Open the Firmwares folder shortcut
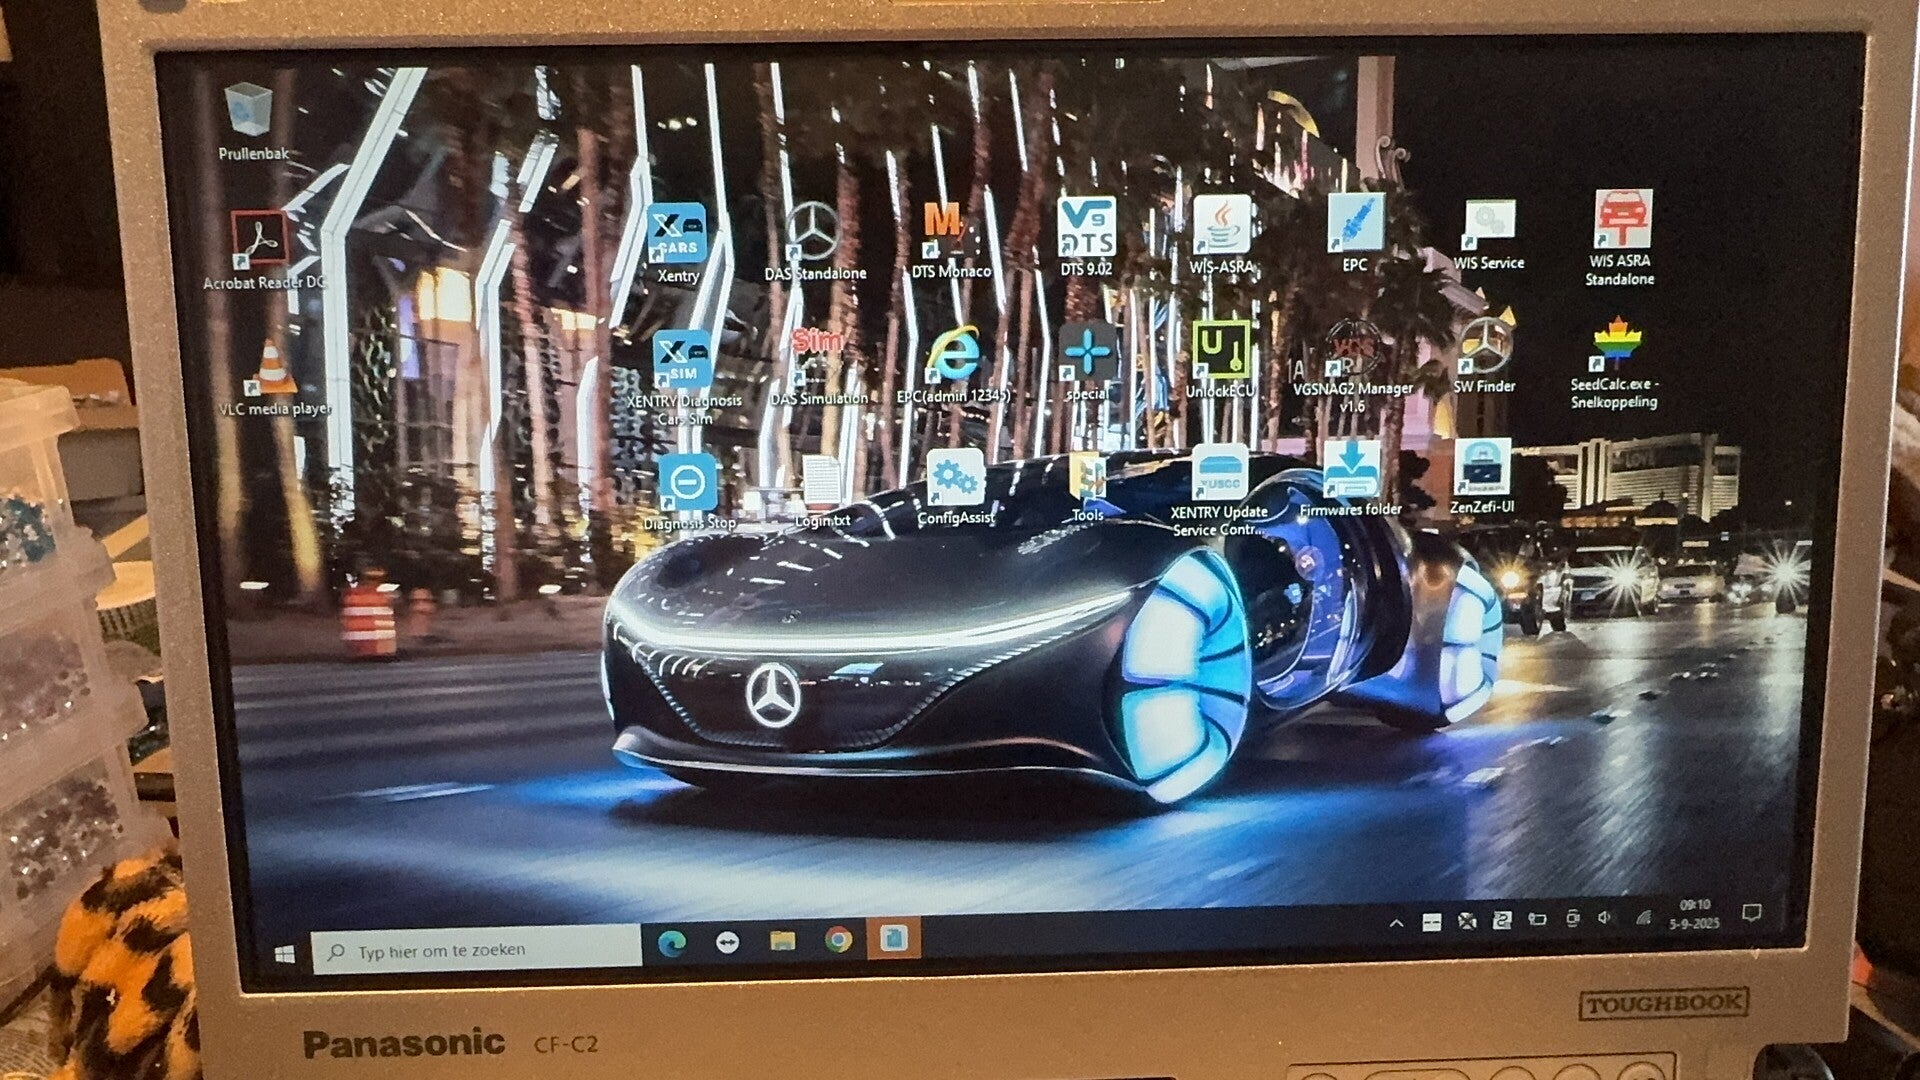The image size is (1920, 1080). coord(1350,470)
